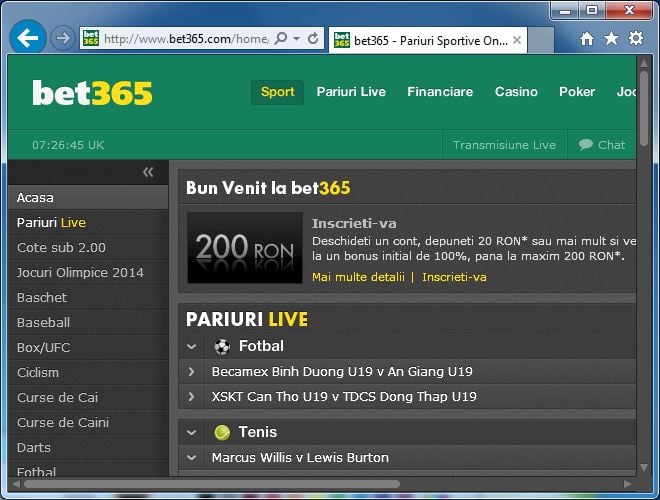Click the Inscrieti-va heading
Screen dimensions: 660x500
pos(354,223)
